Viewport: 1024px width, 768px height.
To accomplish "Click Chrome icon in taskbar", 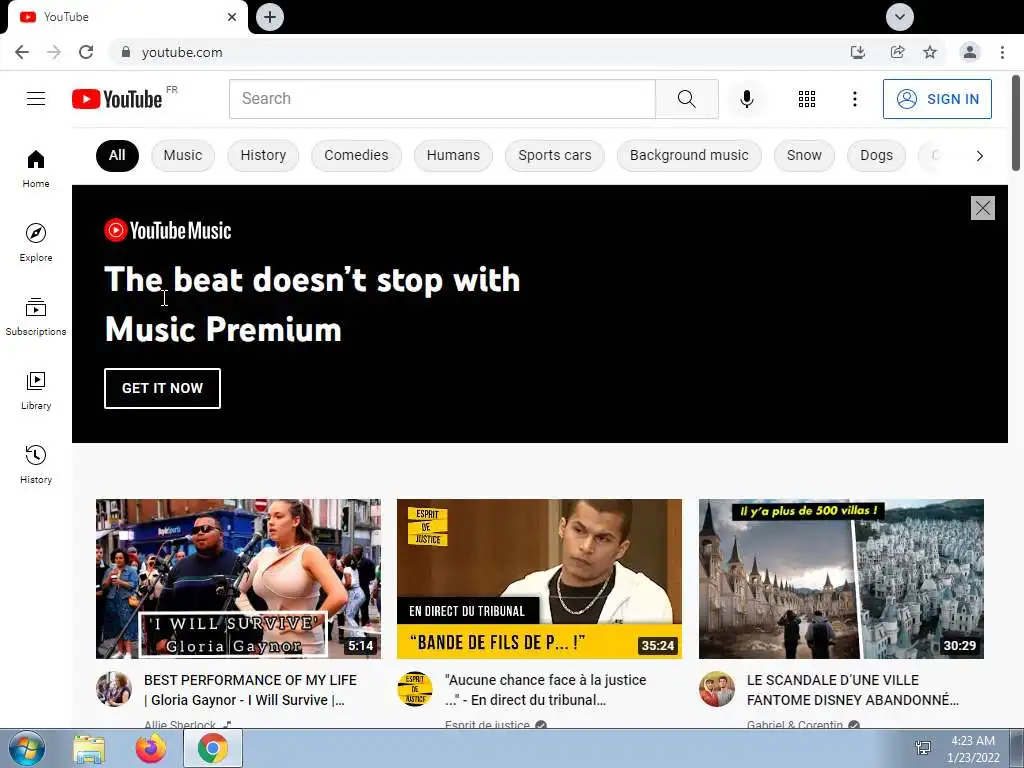I will tap(212, 748).
